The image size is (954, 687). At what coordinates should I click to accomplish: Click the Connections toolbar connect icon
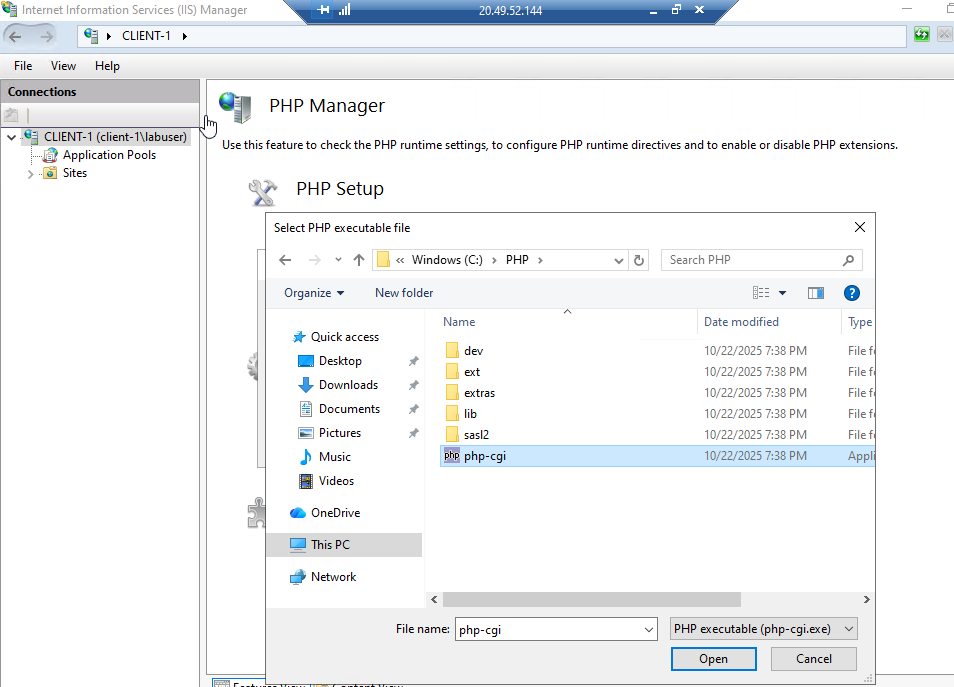click(x=12, y=114)
